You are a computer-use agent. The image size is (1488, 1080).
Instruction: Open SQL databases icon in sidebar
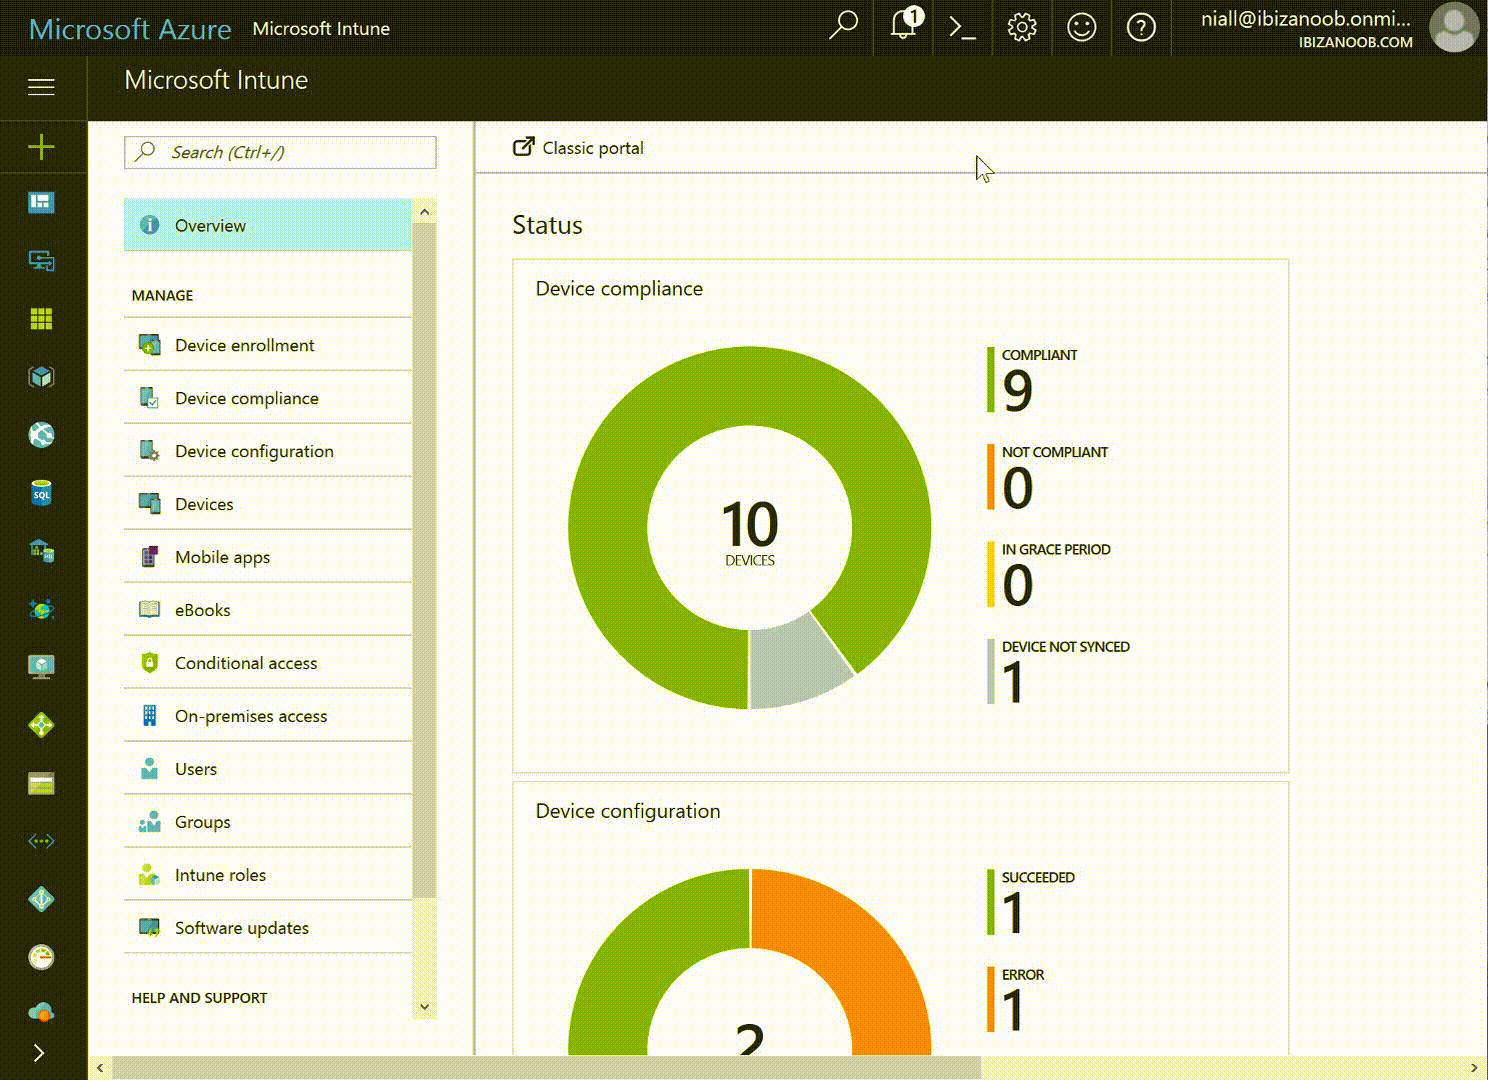(41, 493)
